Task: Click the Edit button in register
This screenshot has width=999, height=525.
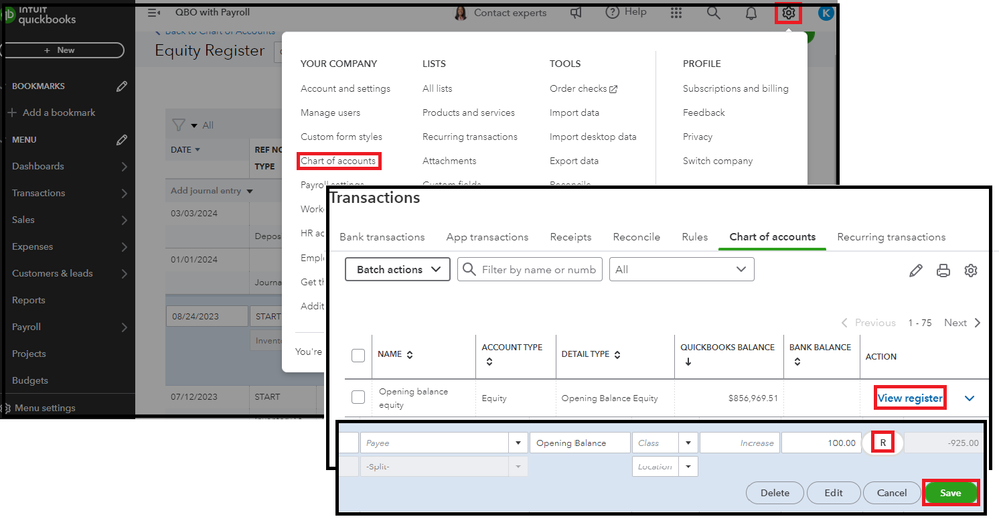Action: (833, 493)
